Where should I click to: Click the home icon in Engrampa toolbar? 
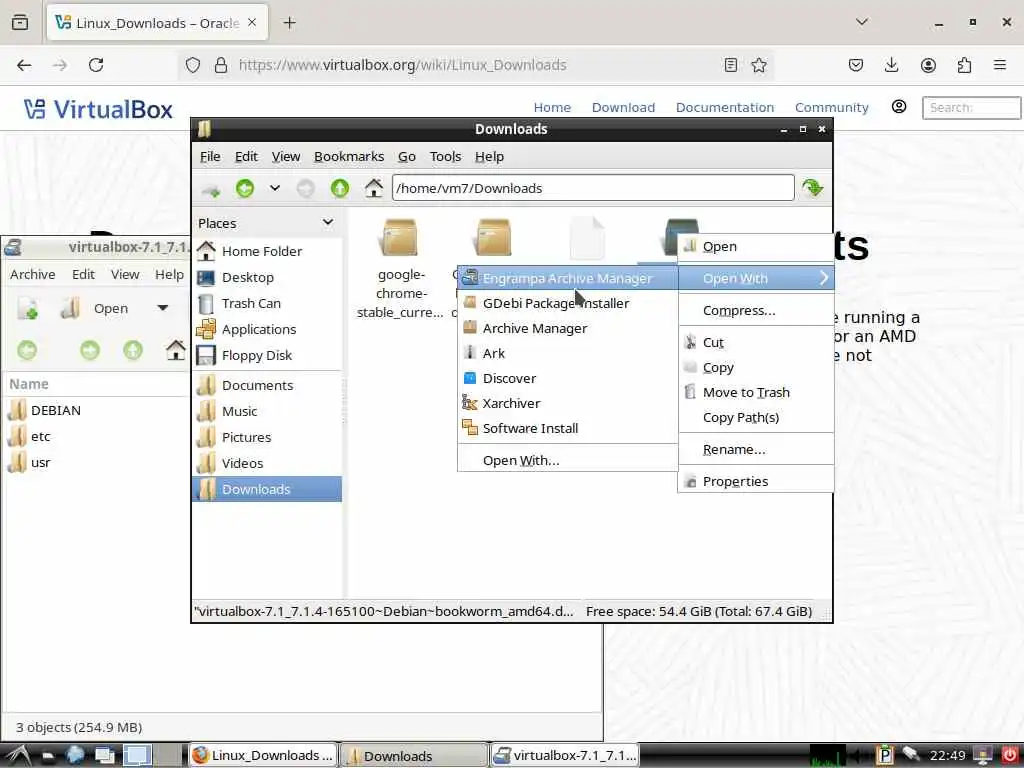(175, 350)
